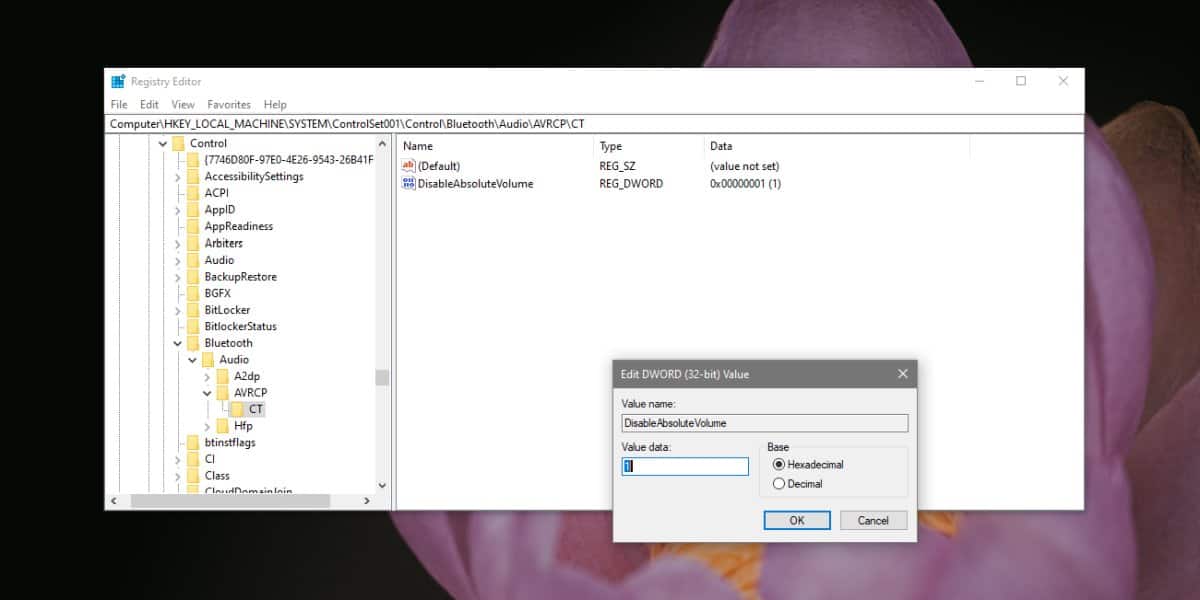Click the Registry Editor app icon in title bar

pyautogui.click(x=118, y=82)
